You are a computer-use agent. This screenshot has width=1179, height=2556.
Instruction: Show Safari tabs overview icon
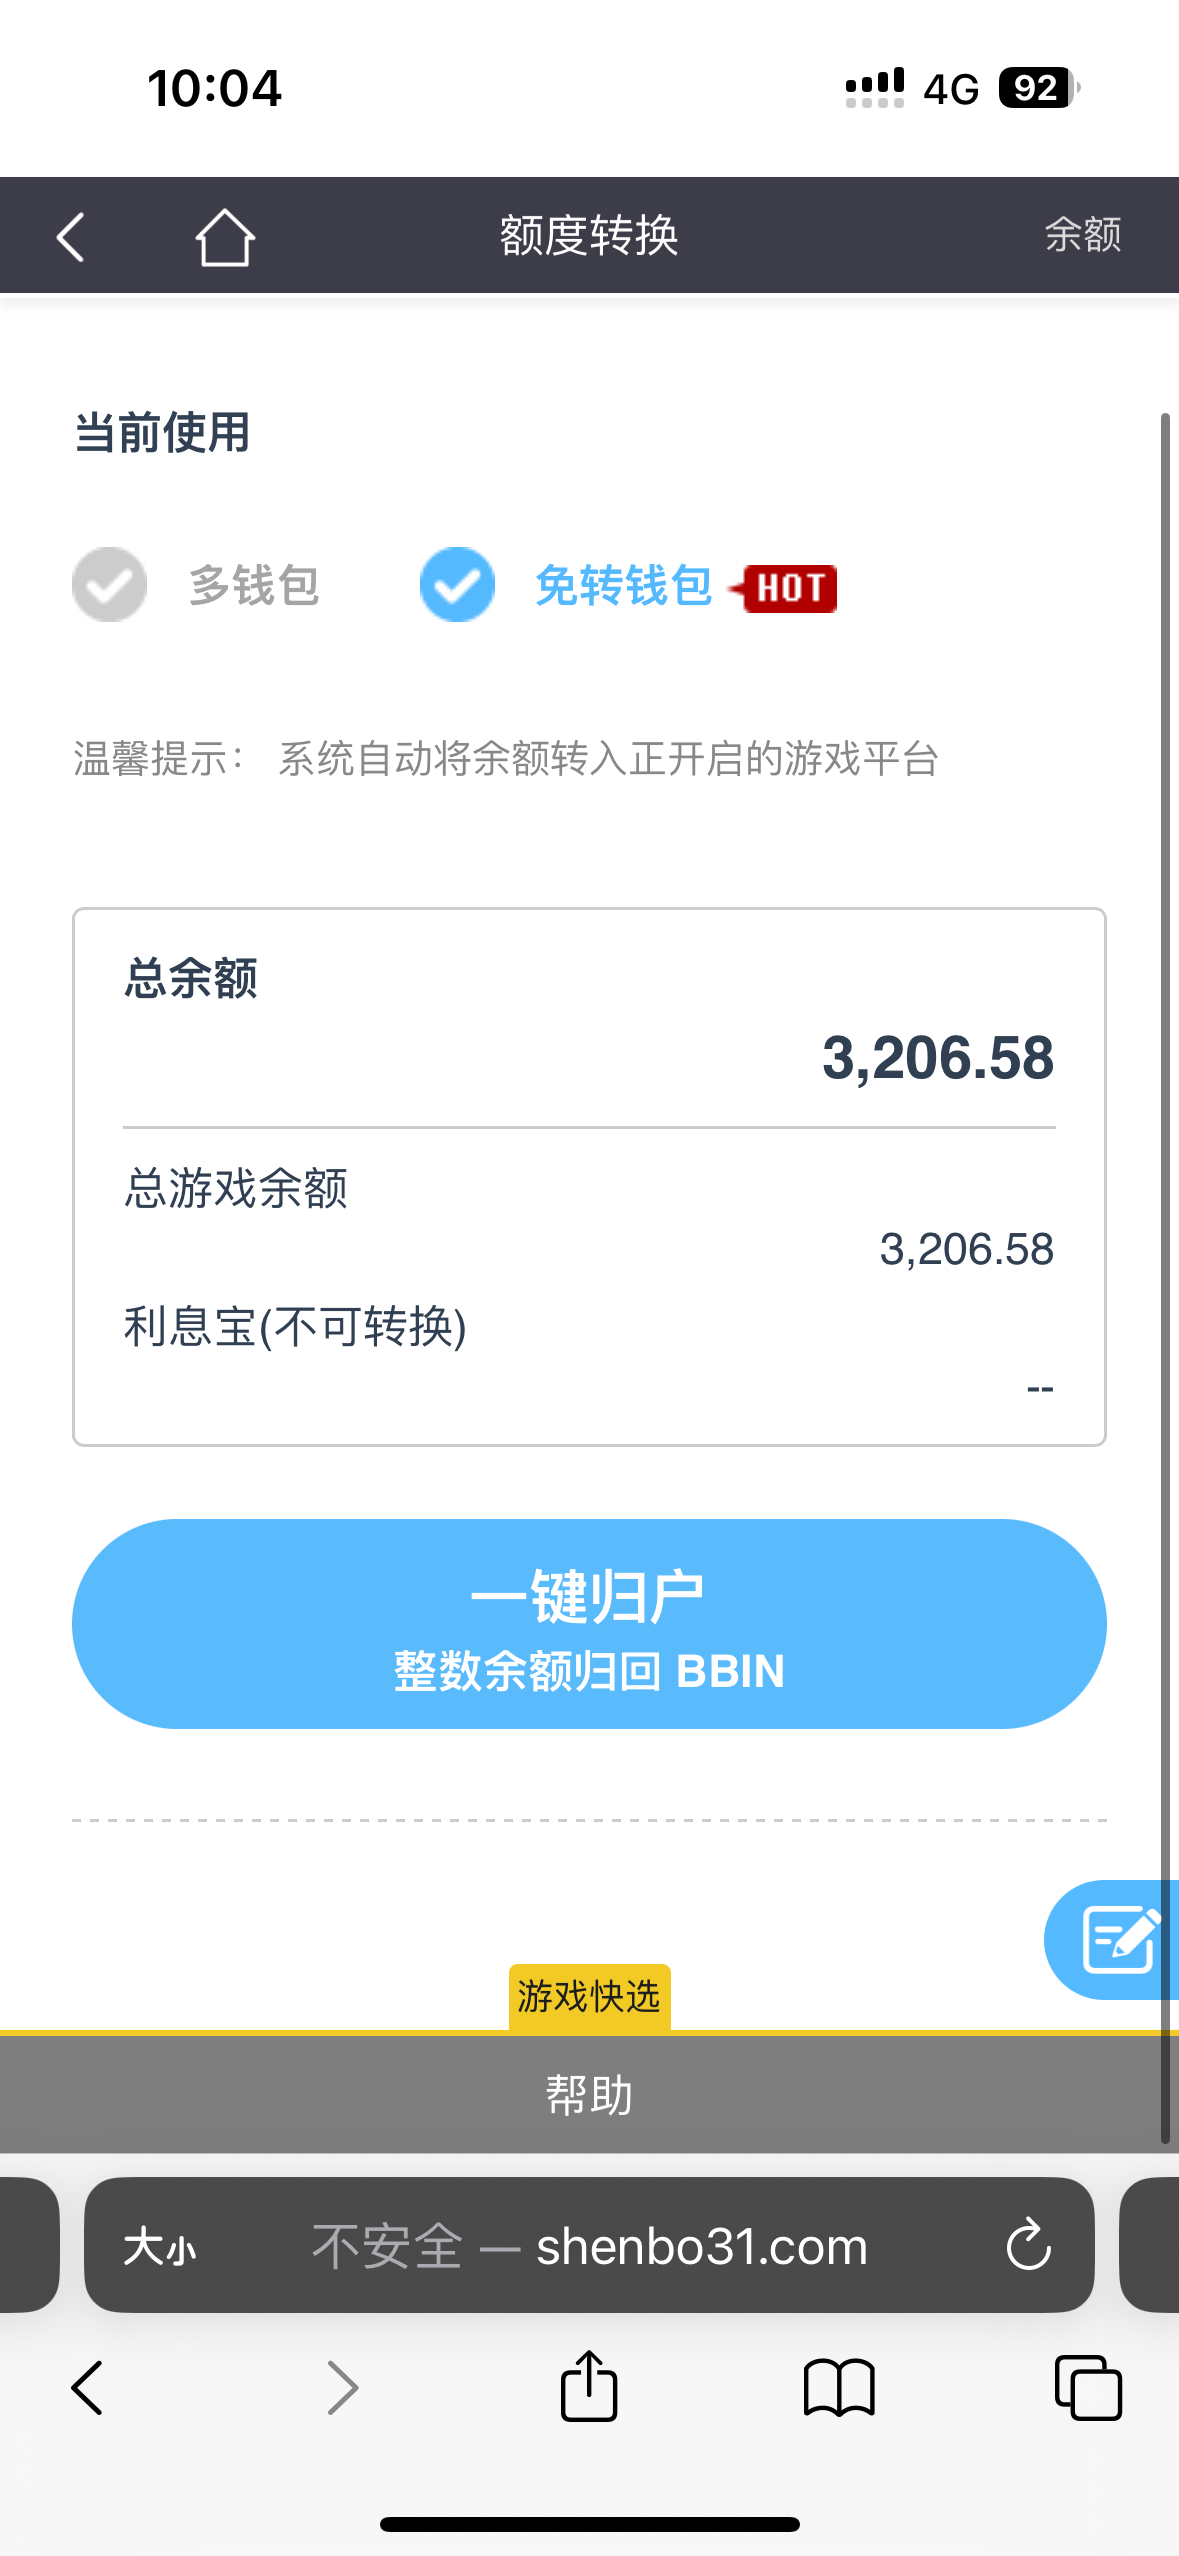click(1088, 2388)
